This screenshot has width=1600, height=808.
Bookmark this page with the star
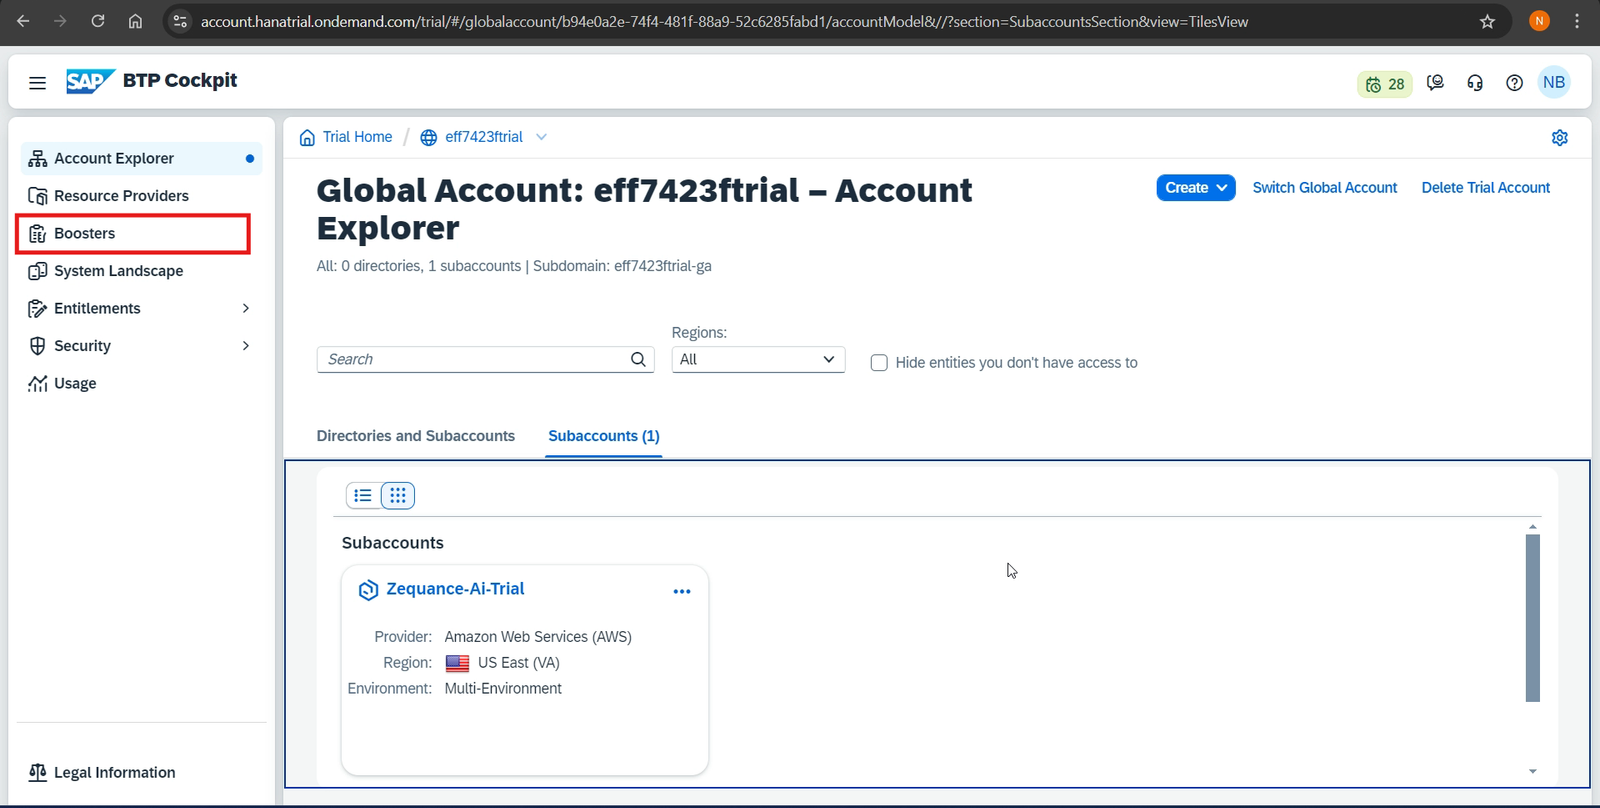pos(1487,21)
